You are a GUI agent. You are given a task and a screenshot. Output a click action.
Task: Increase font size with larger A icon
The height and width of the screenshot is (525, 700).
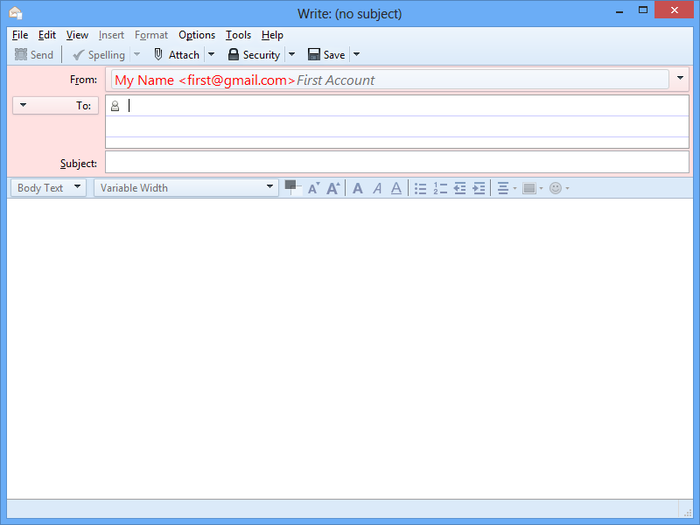point(333,188)
